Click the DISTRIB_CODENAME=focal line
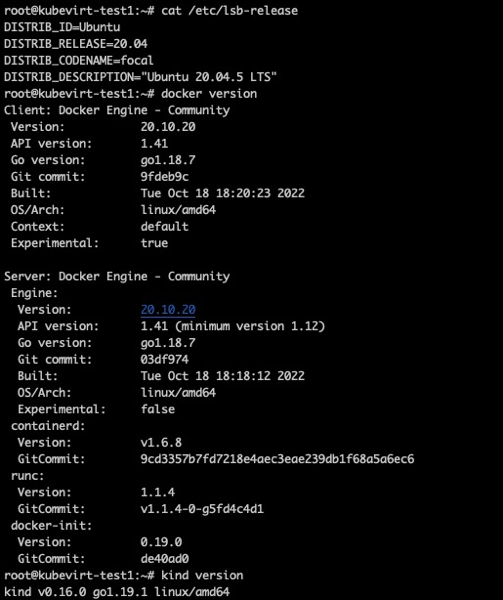503x600 pixels. (79, 60)
